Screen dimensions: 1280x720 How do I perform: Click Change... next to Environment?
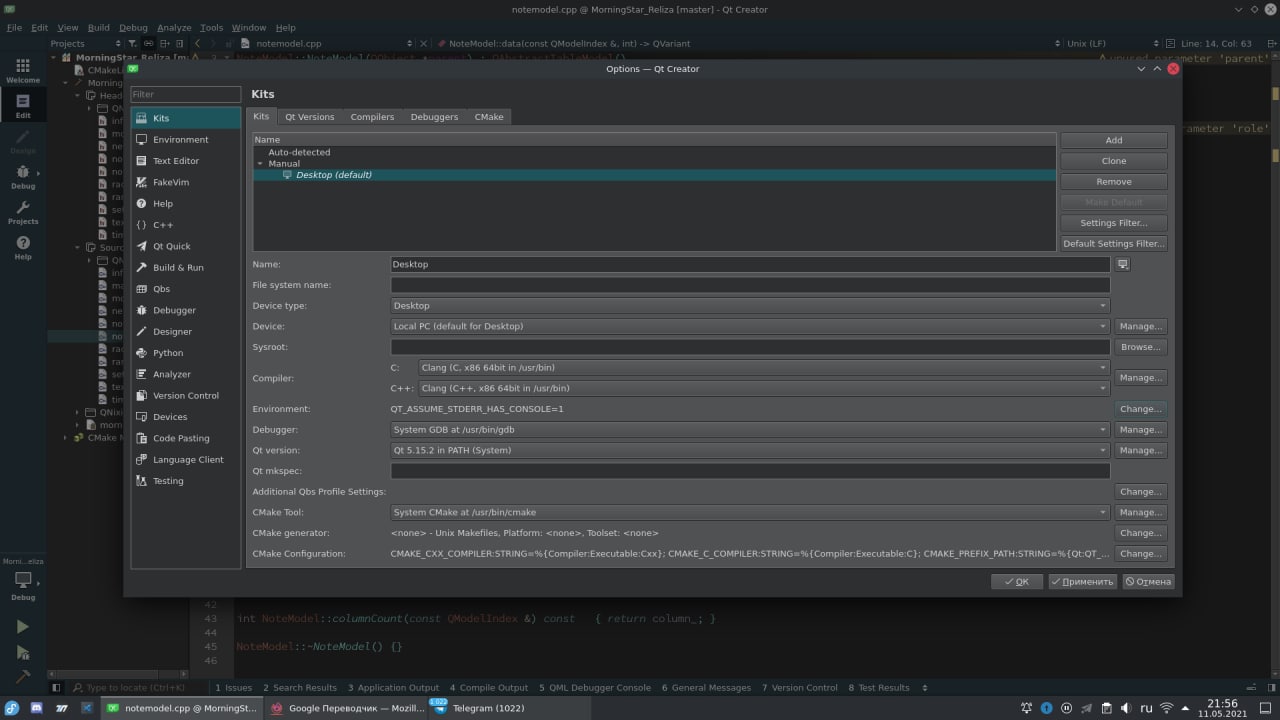1140,409
